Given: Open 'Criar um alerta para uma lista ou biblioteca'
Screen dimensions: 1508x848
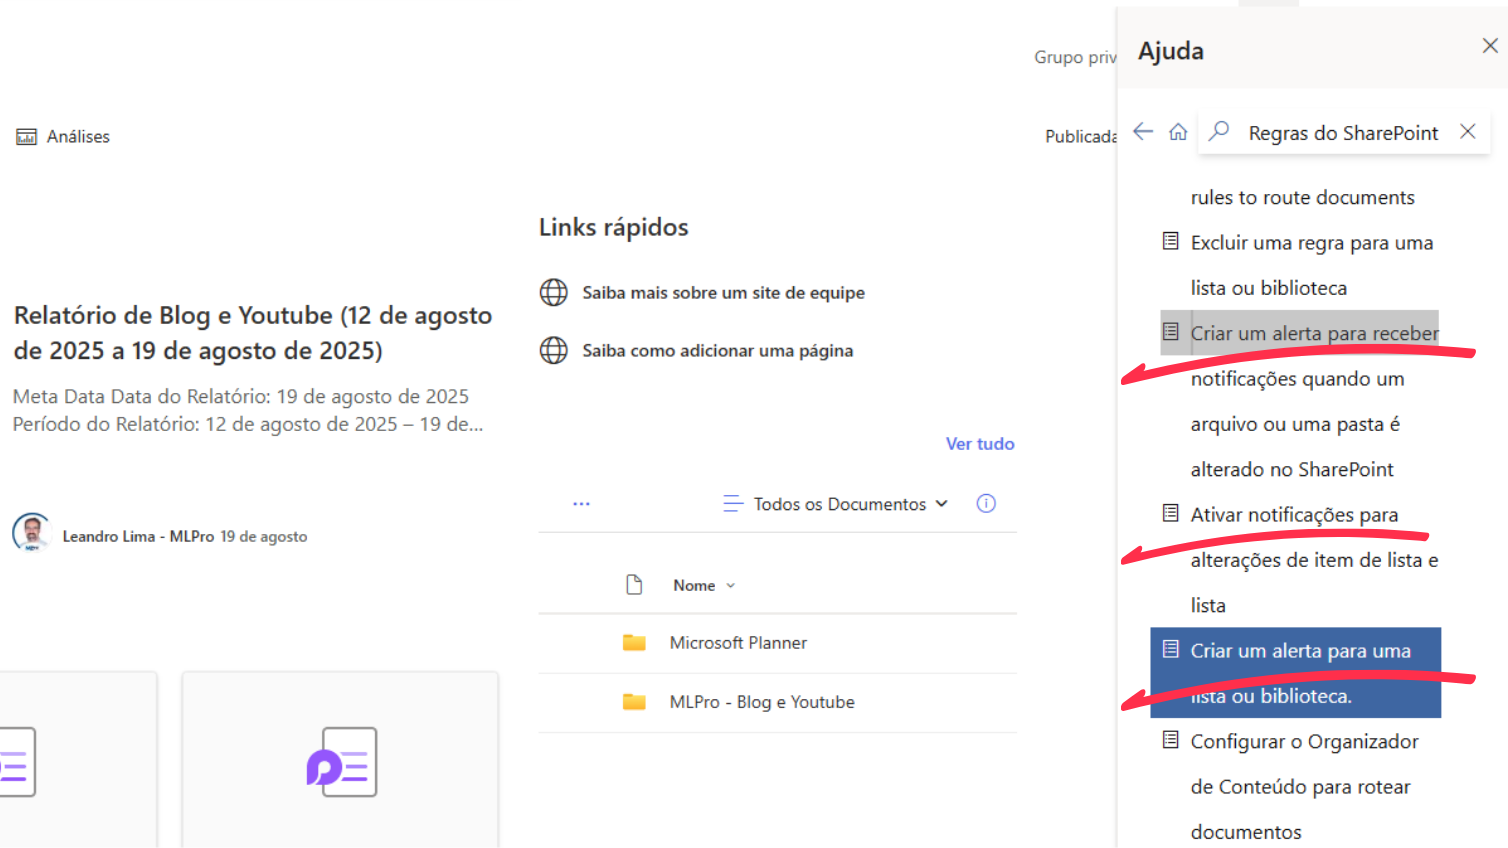Looking at the screenshot, I should pos(1300,651).
